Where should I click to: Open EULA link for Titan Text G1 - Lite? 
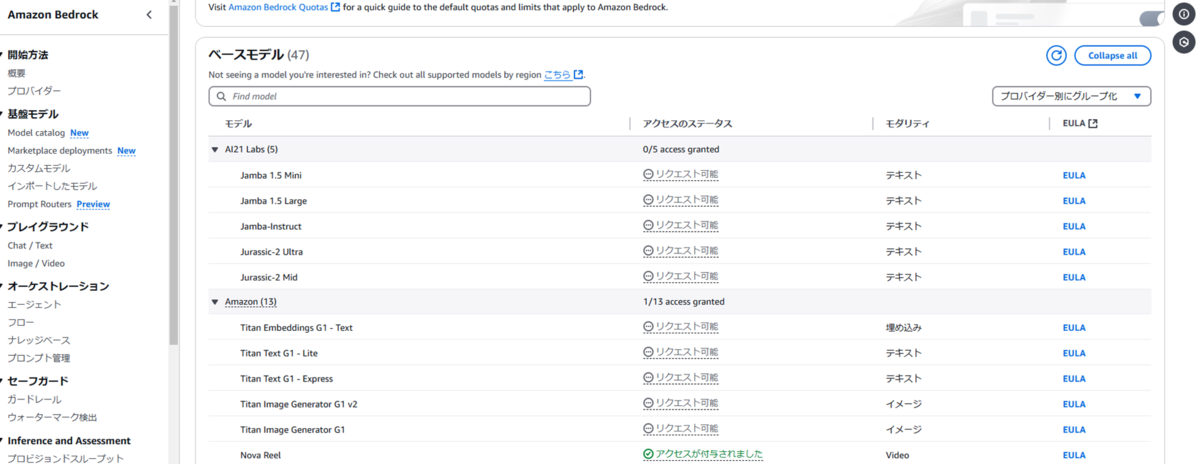[x=1074, y=353]
